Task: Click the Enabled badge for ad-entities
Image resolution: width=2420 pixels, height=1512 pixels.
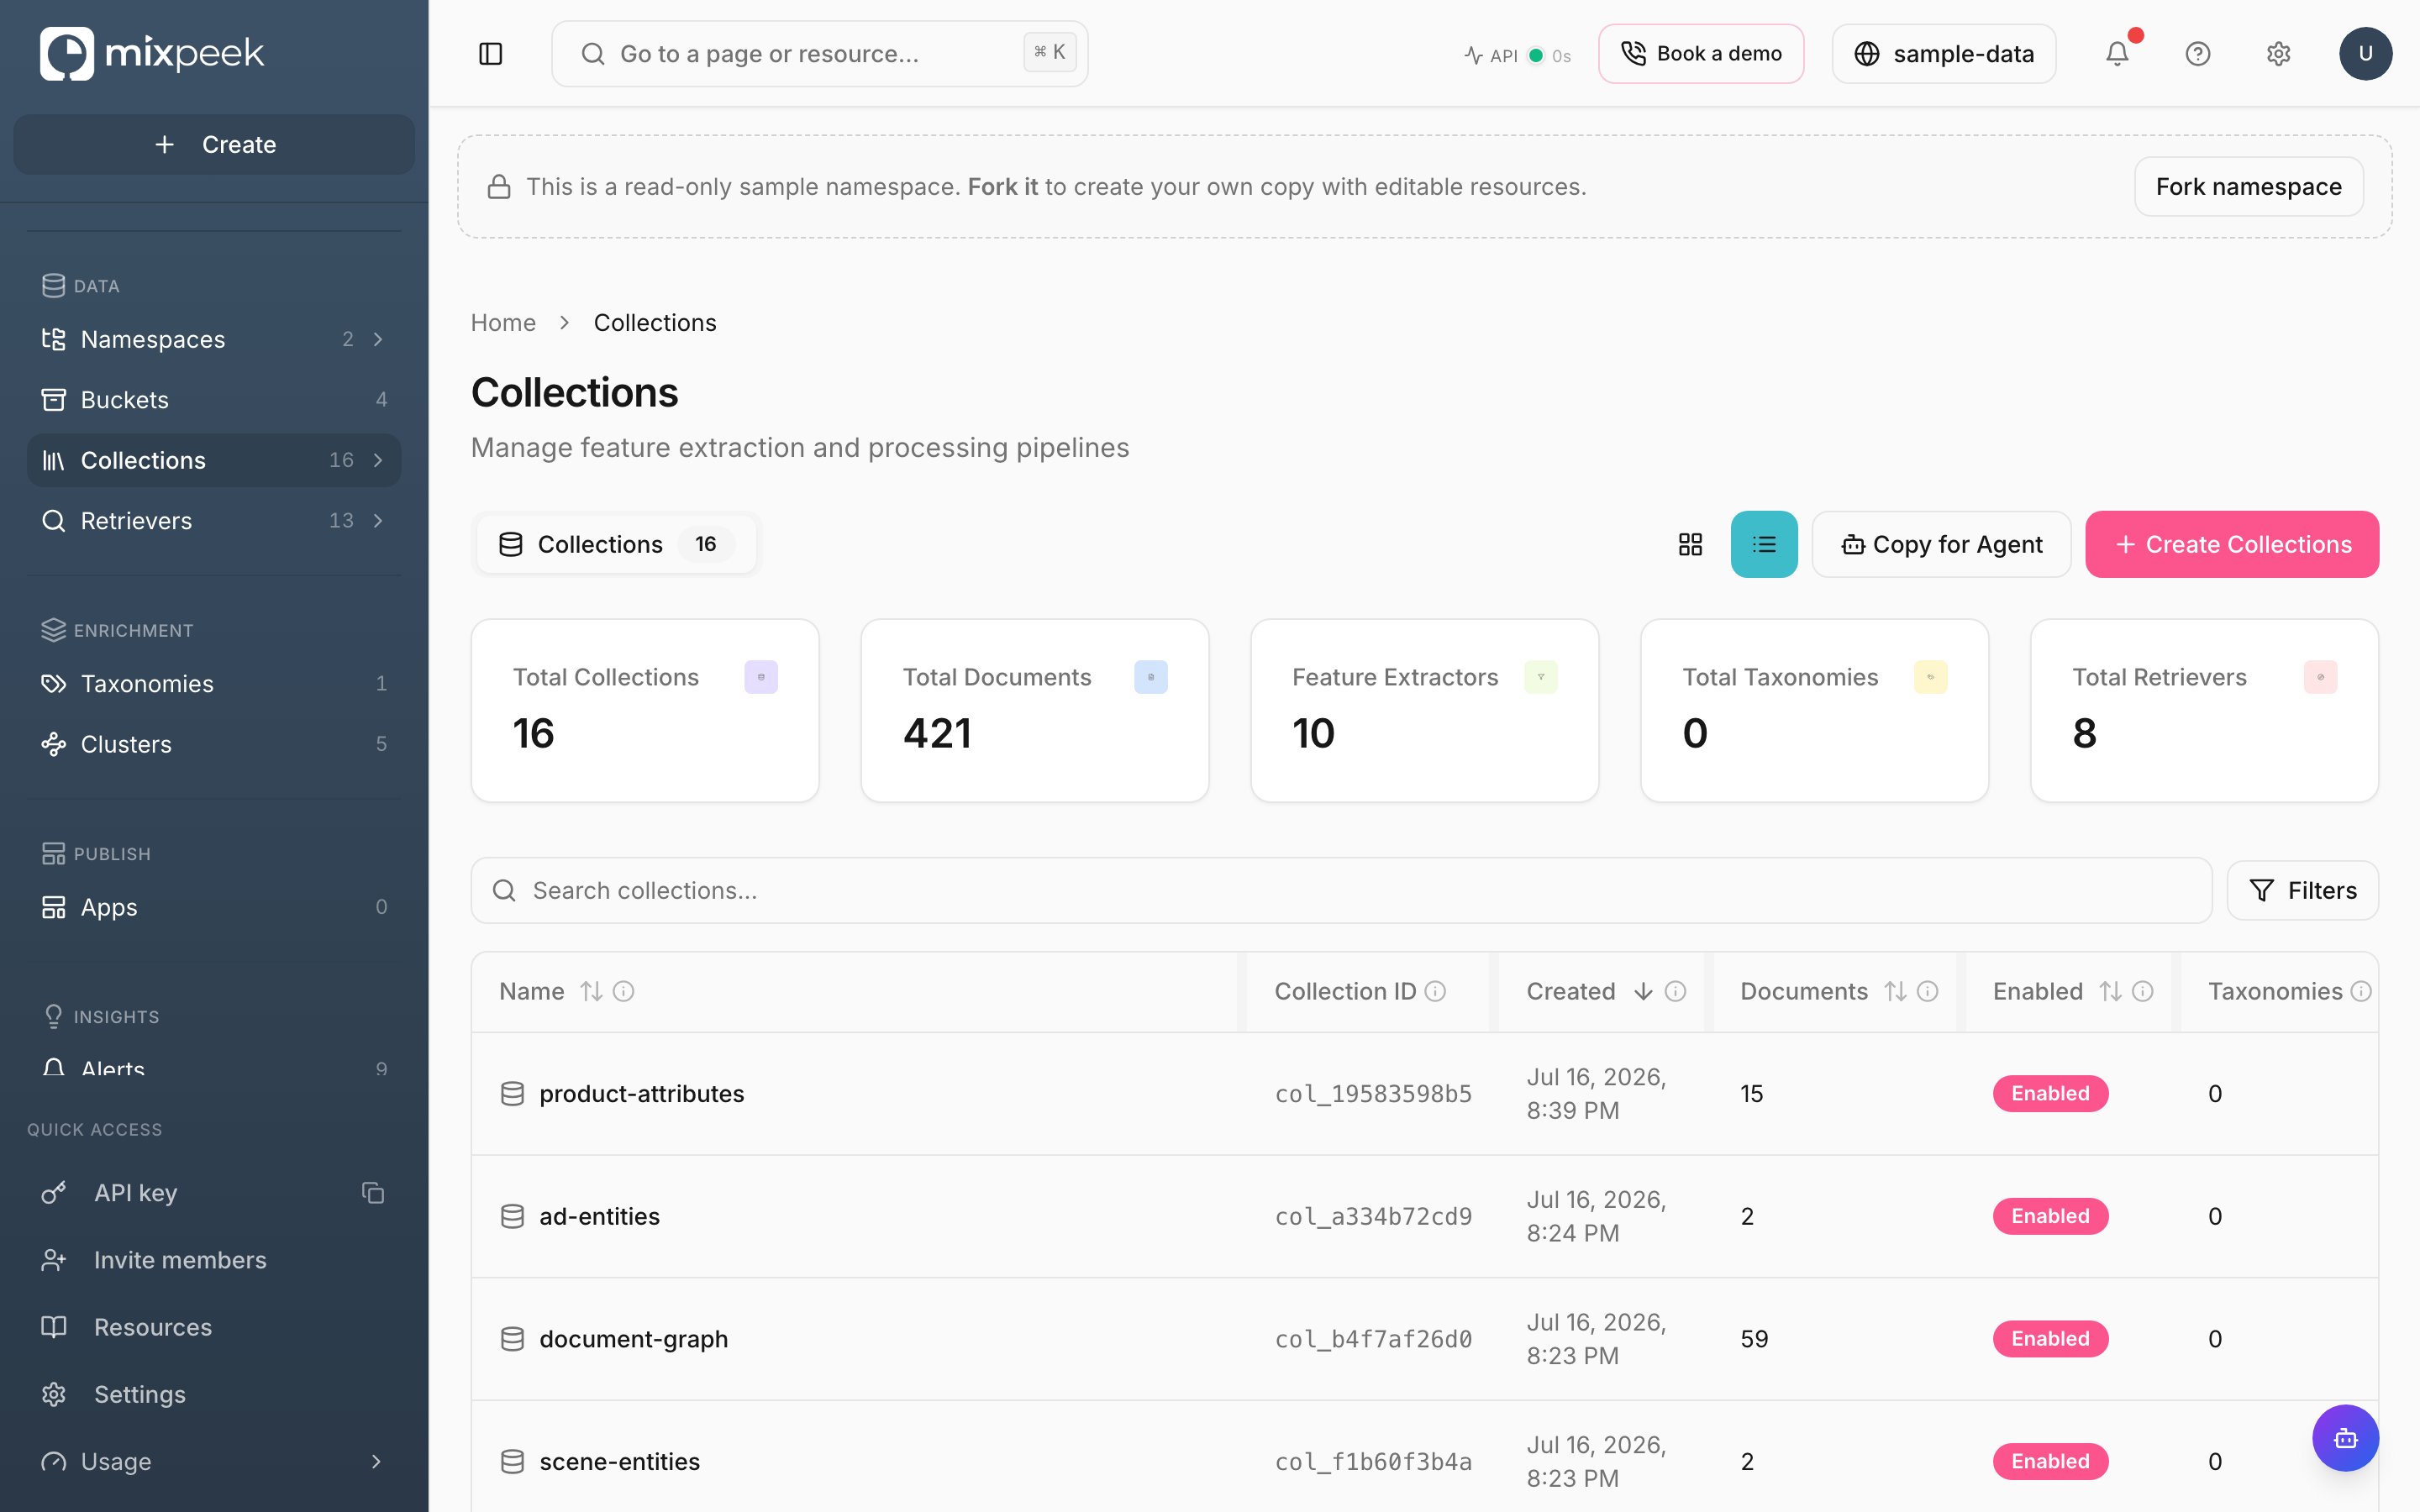Action: [2050, 1216]
